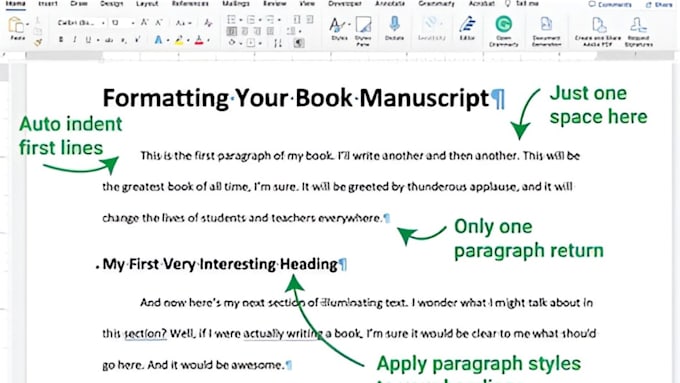Cut the selection with the scissors icon

click(38, 20)
